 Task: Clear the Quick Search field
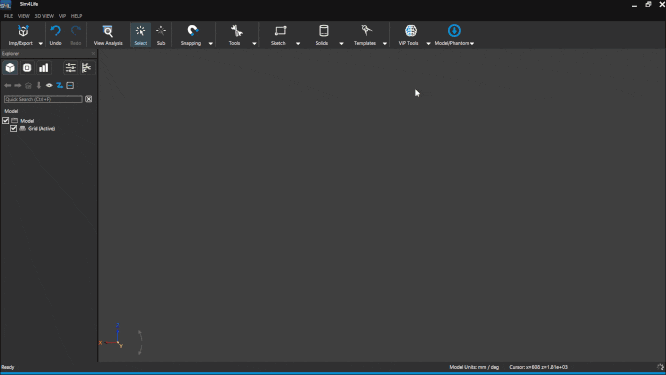[x=88, y=99]
